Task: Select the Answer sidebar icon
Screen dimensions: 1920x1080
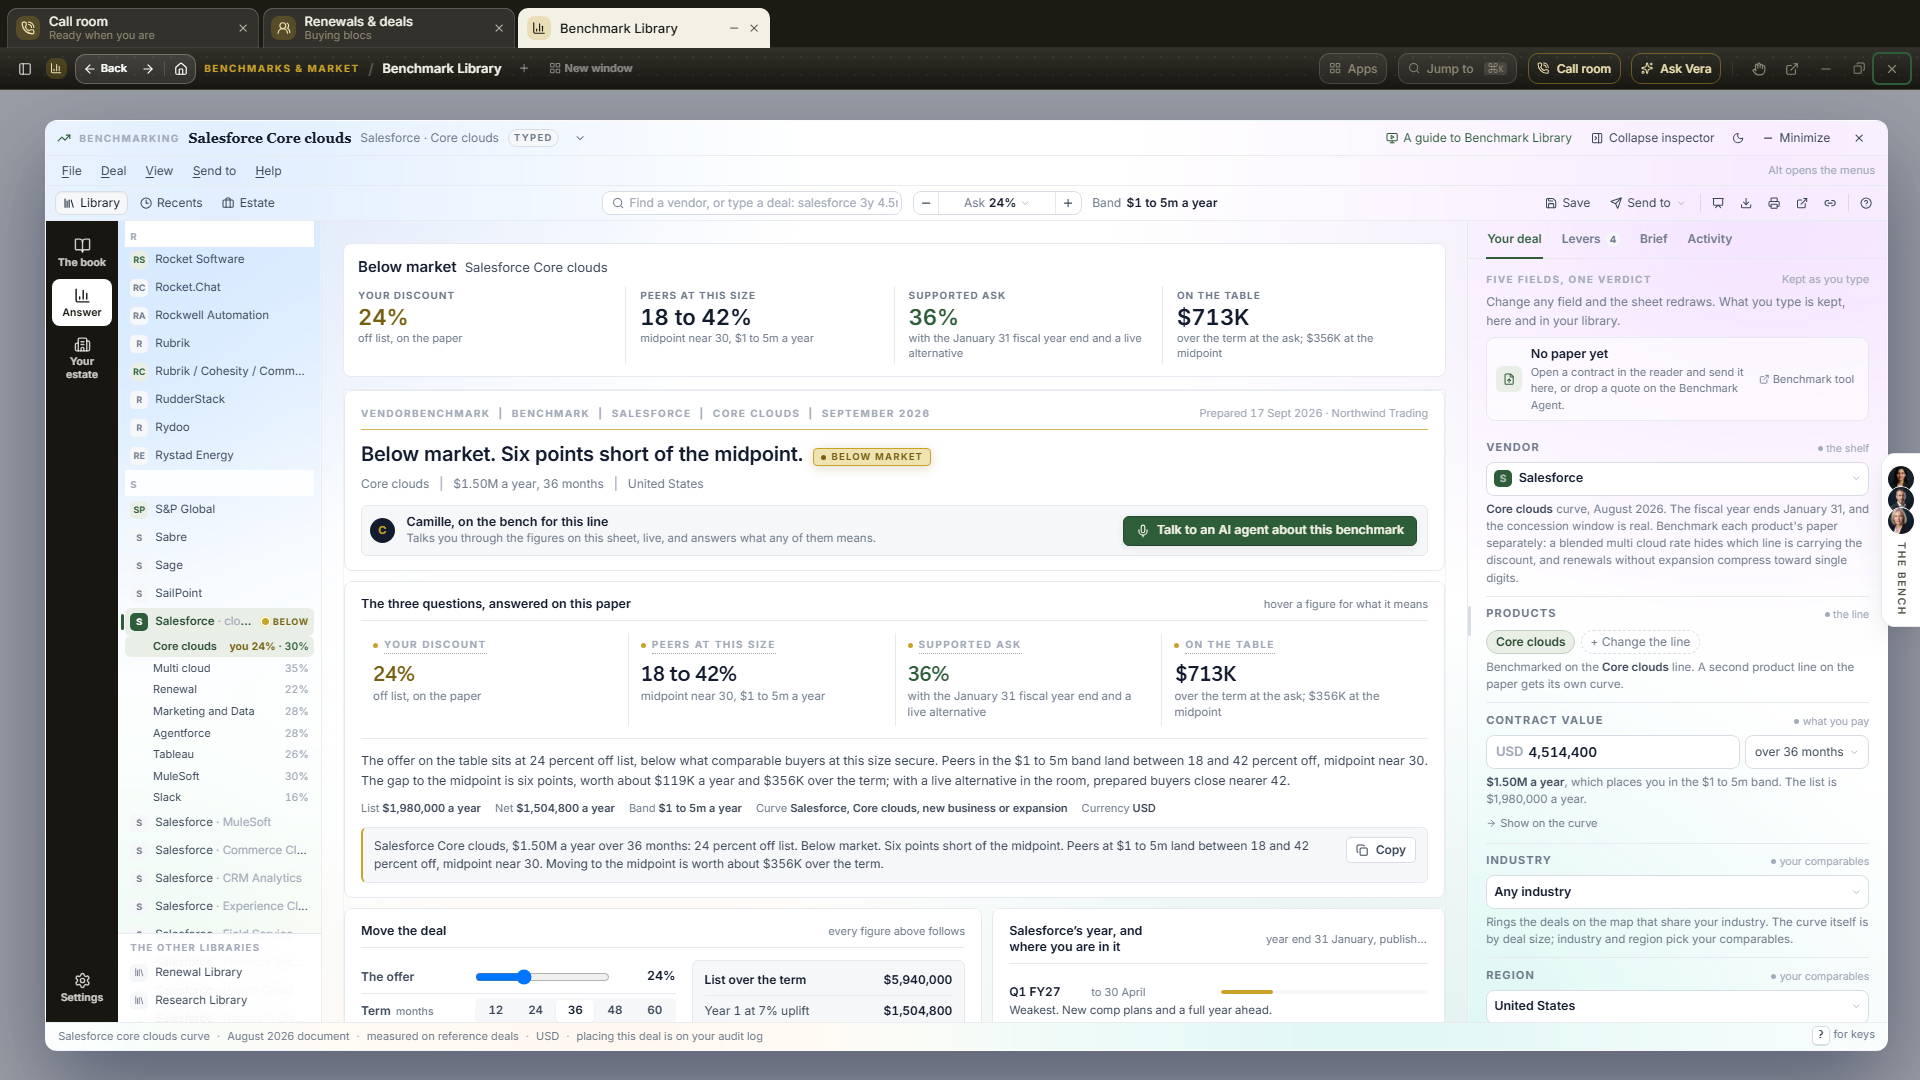Action: pyautogui.click(x=82, y=302)
